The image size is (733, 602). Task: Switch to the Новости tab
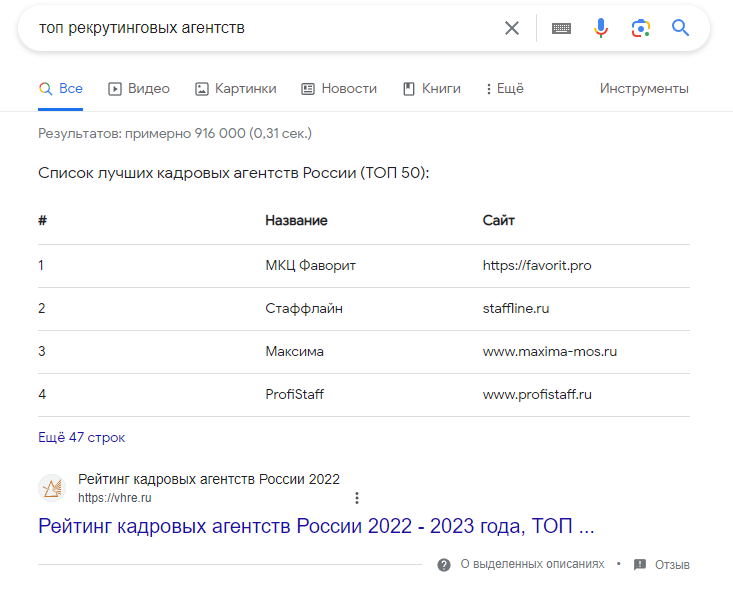339,89
